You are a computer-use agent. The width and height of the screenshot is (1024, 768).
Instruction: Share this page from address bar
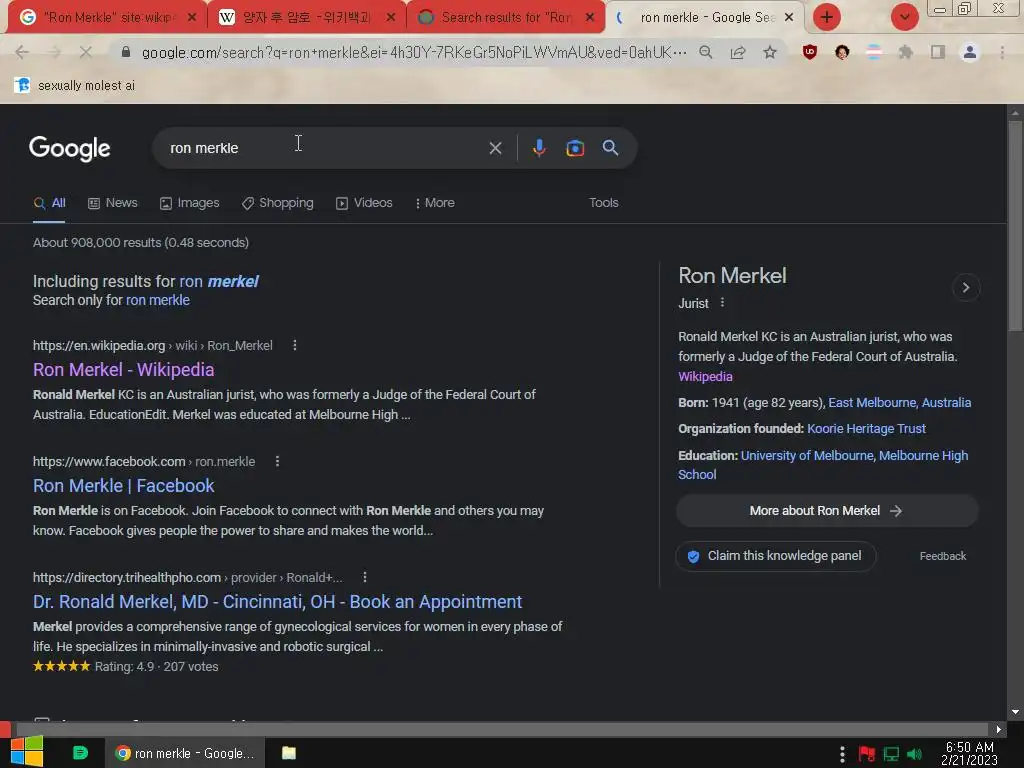pos(738,52)
